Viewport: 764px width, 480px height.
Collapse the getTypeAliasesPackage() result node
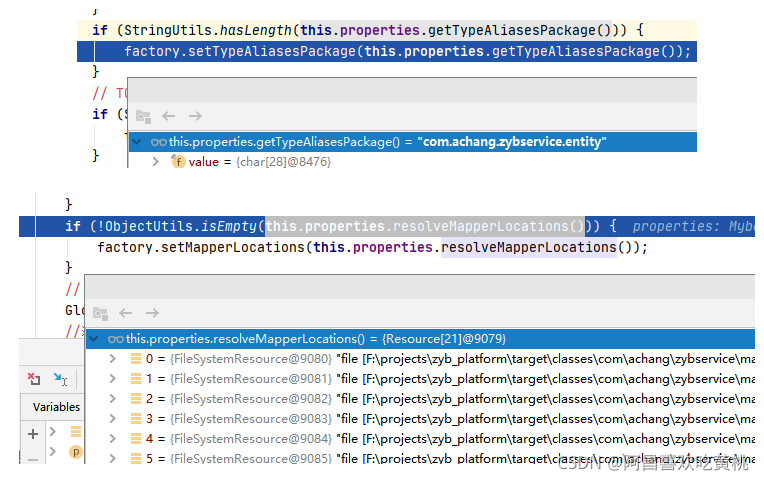pyautogui.click(x=137, y=142)
